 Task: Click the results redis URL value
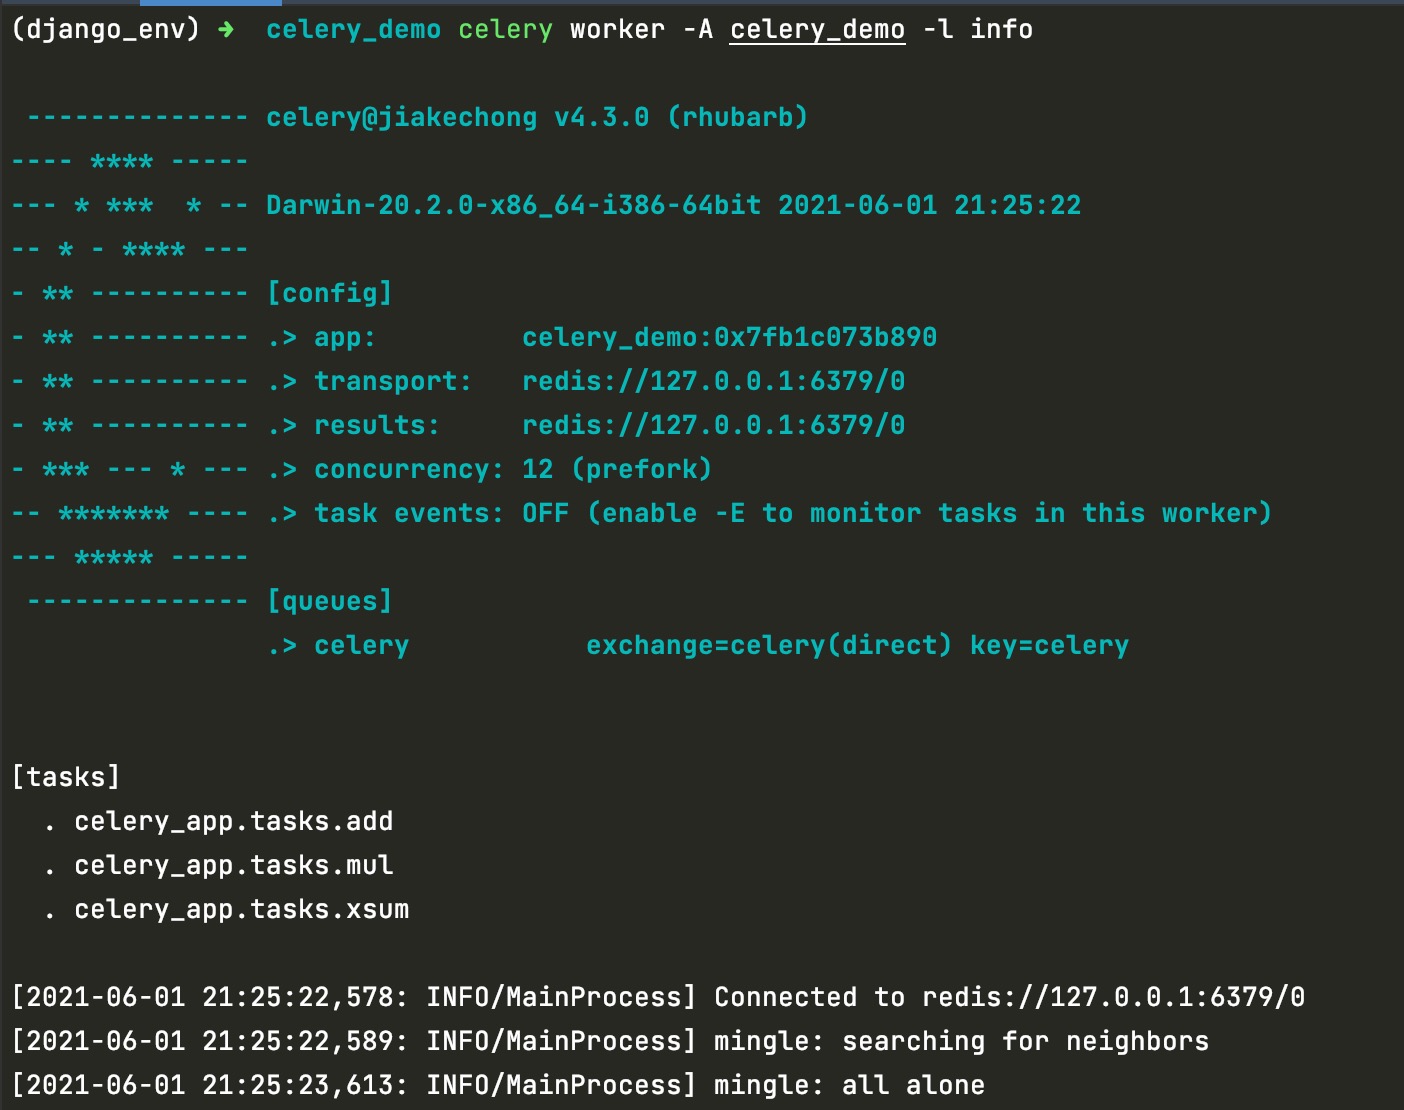click(x=713, y=426)
